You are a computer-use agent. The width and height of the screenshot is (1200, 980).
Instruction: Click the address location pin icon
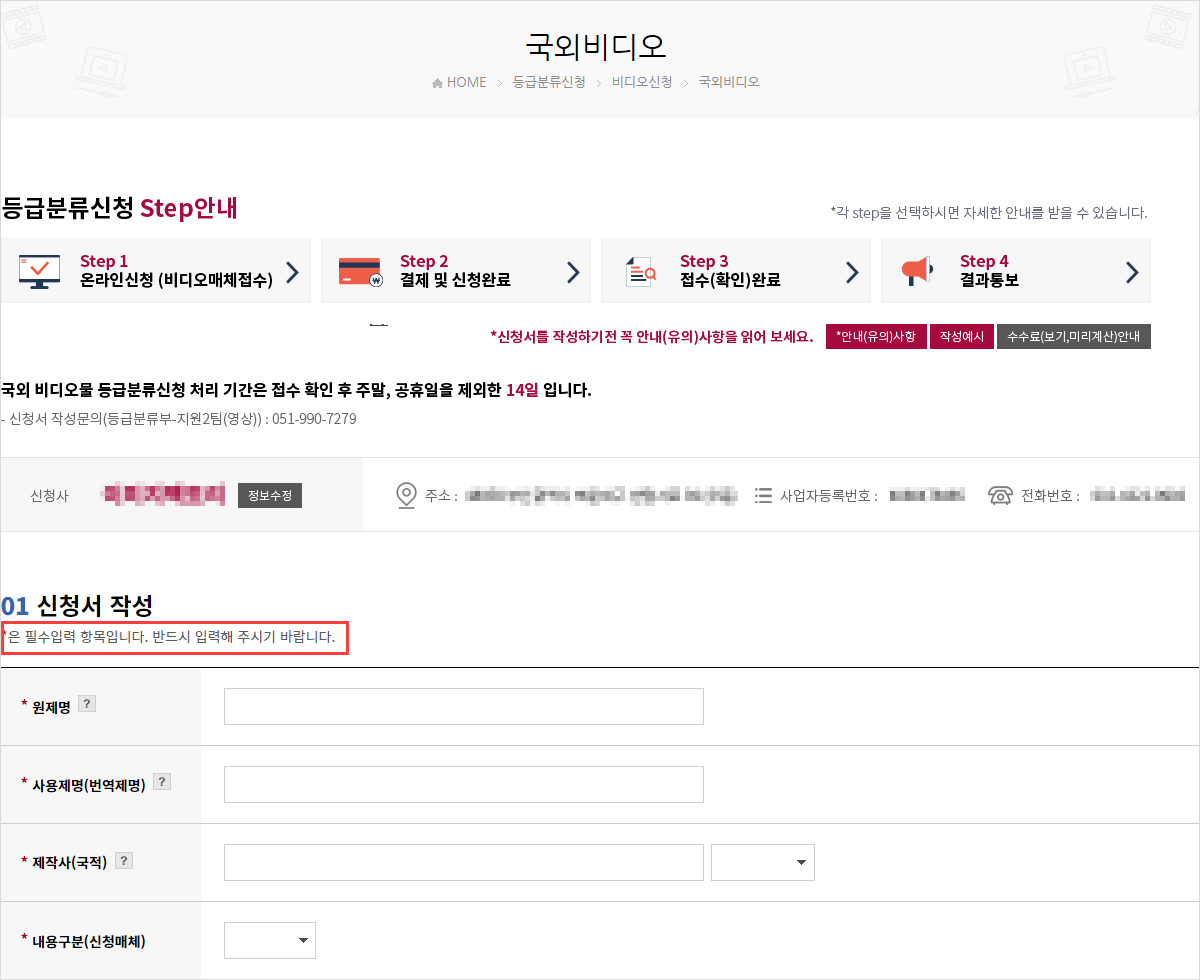pos(406,495)
